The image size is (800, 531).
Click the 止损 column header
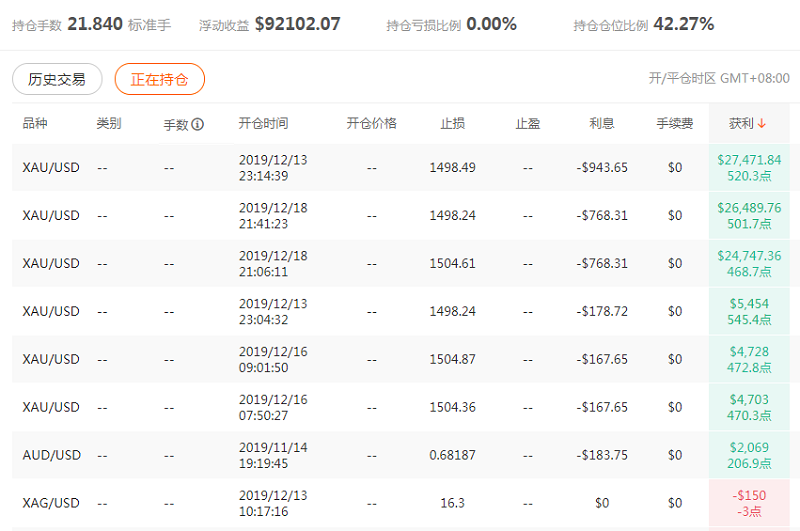(x=453, y=123)
